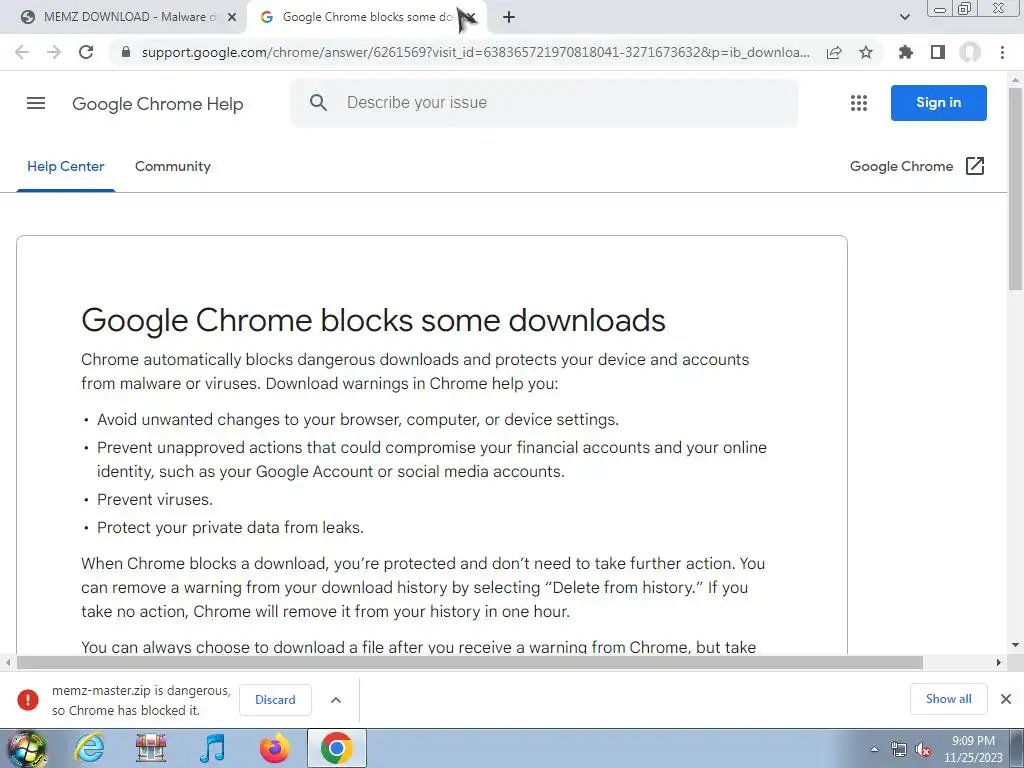Click 'Protect your private data from leaks.'
Screen dimensions: 1024x768
(230, 528)
